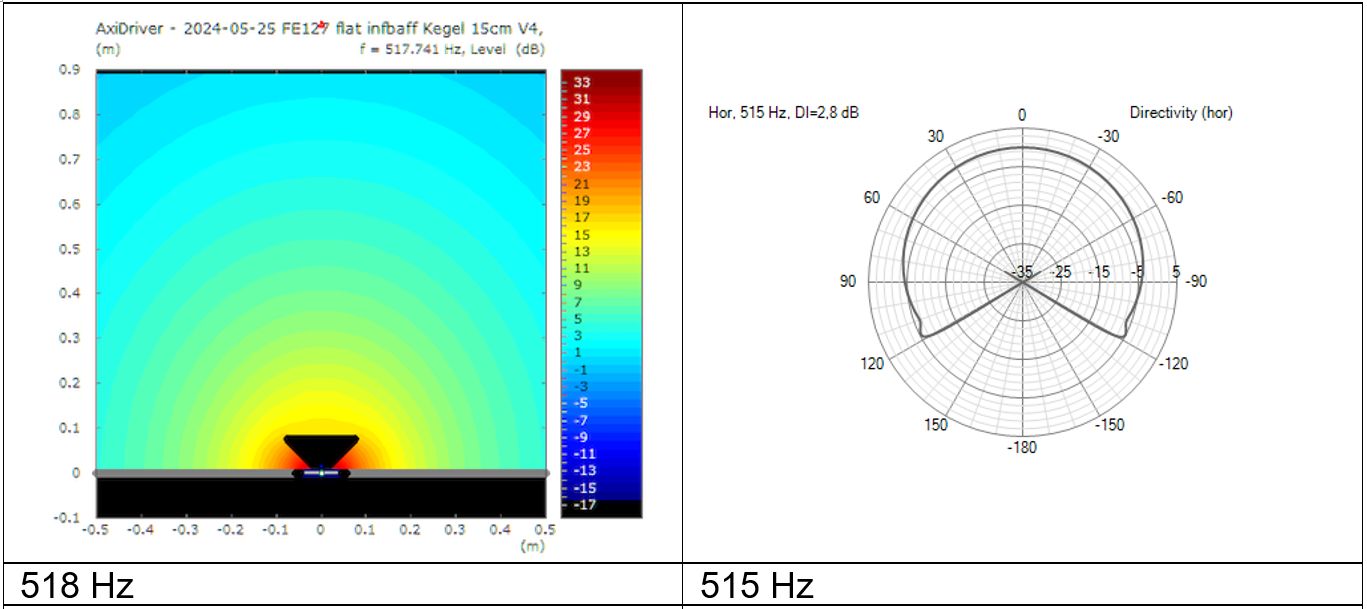The height and width of the screenshot is (609, 1367).
Task: Click the 'Directivity (hor)' heading
Action: tap(1181, 113)
